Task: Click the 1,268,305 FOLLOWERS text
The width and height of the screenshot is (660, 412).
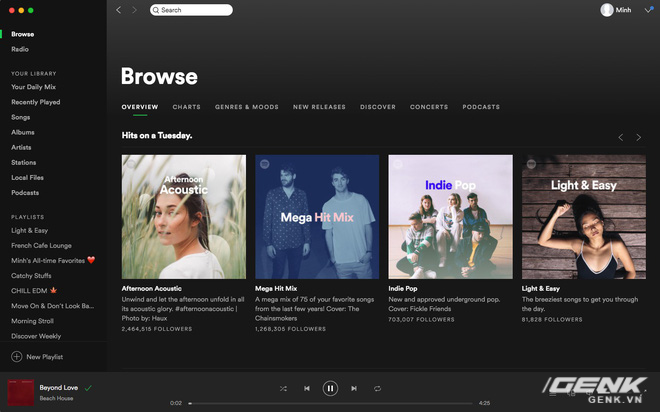Action: click(290, 329)
